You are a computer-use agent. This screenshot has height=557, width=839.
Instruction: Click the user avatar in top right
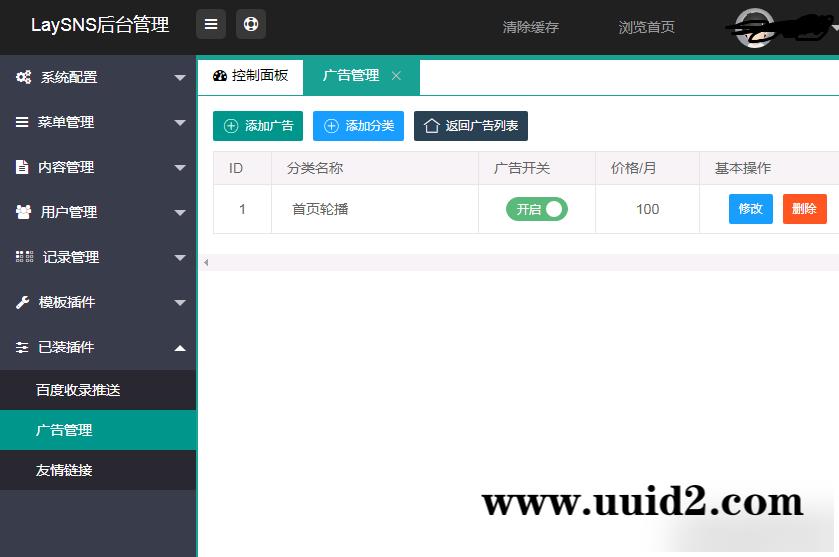(753, 27)
